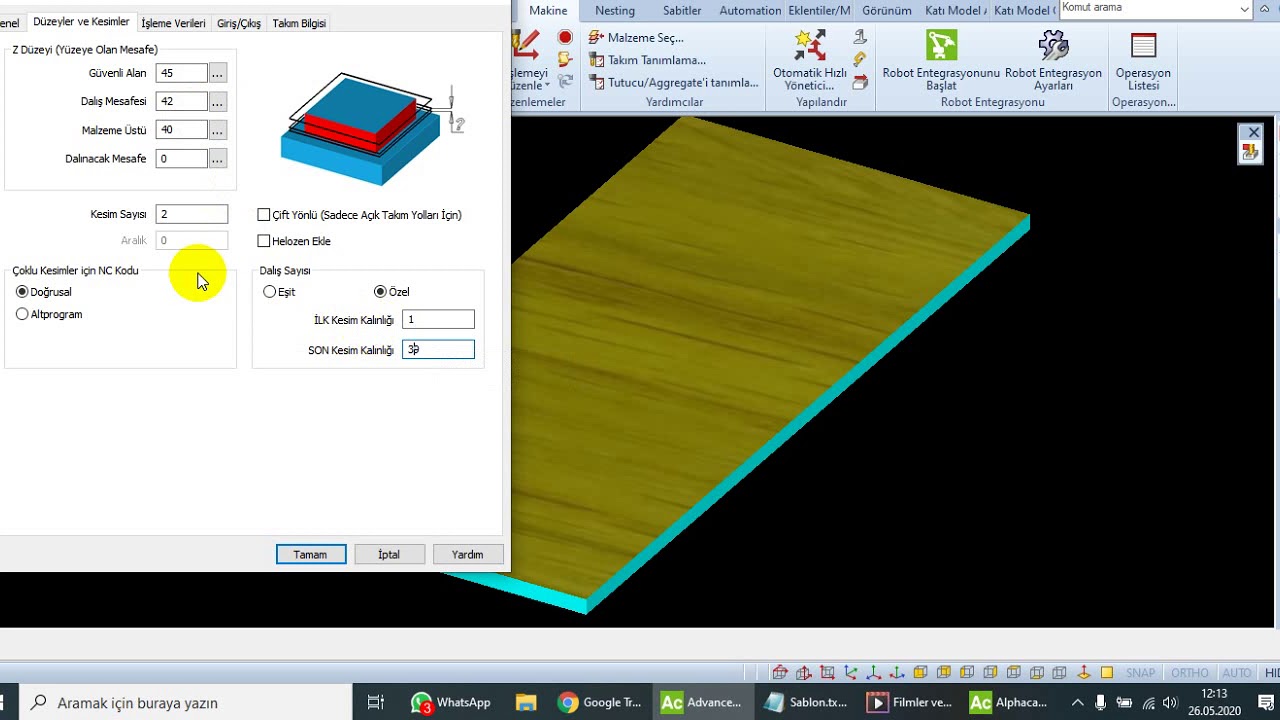This screenshot has height=720, width=1280.
Task: Switch to the Alphaca... taskbar window
Action: pos(1009,702)
